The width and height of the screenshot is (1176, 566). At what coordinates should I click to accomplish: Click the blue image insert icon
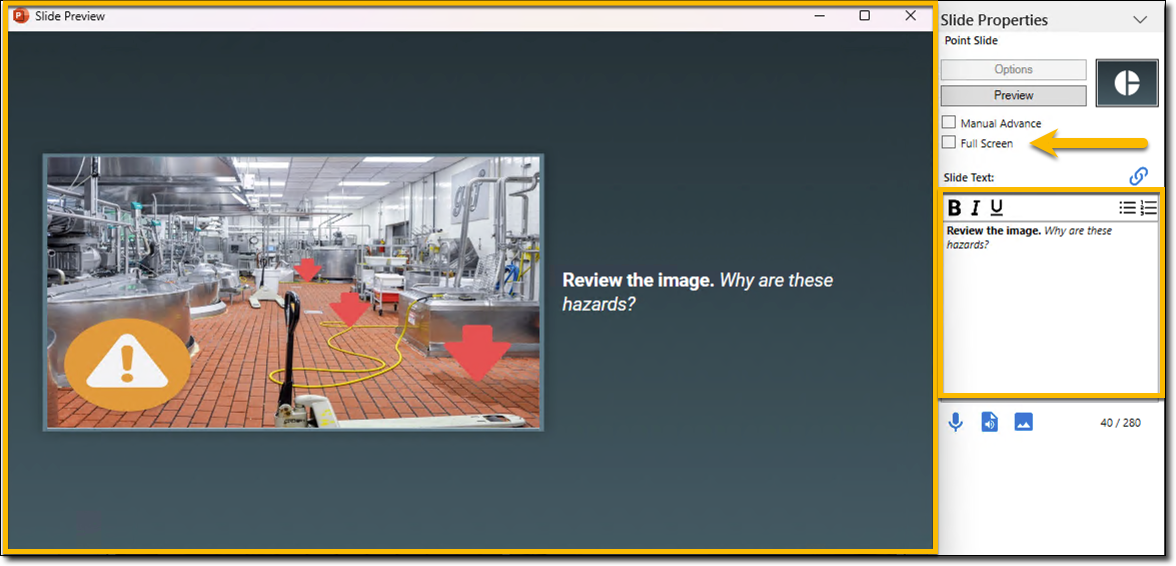coord(1023,422)
